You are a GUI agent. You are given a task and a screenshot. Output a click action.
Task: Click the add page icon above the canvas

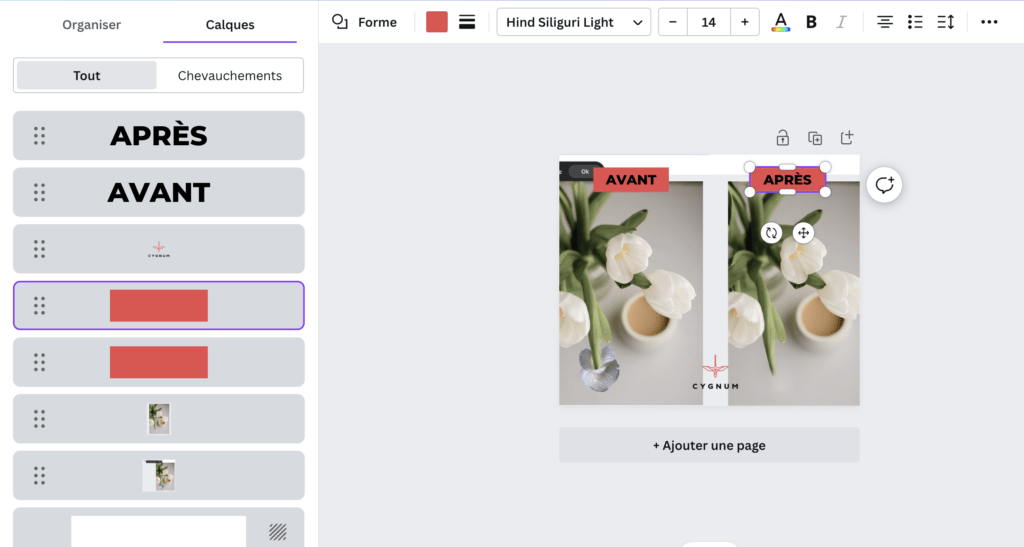click(x=847, y=138)
